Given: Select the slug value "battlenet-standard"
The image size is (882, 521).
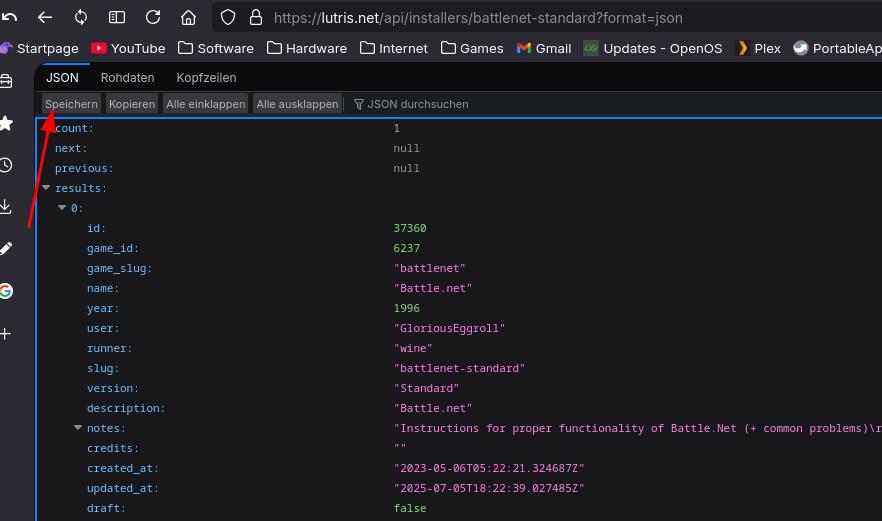Looking at the screenshot, I should (x=459, y=368).
